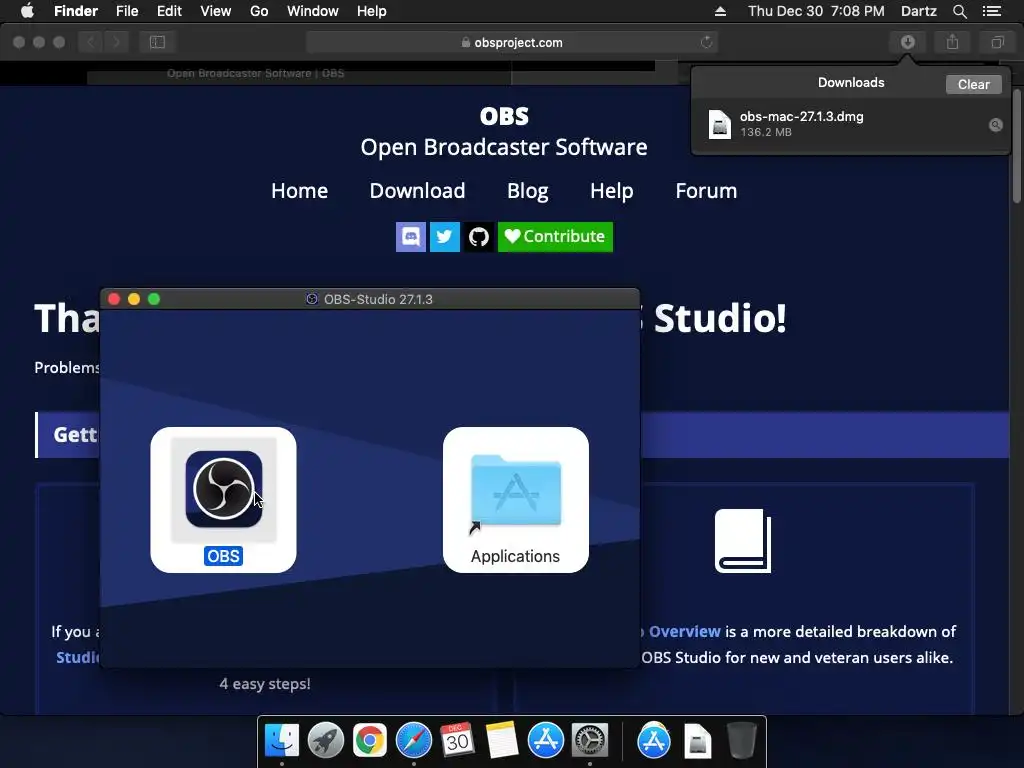Open the Download page link
This screenshot has width=1024, height=768.
(x=417, y=191)
